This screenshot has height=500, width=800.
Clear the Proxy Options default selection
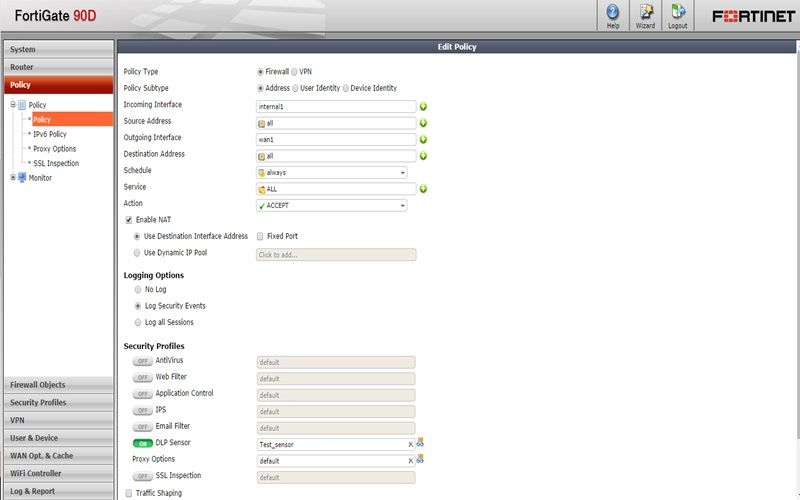[x=410, y=461]
